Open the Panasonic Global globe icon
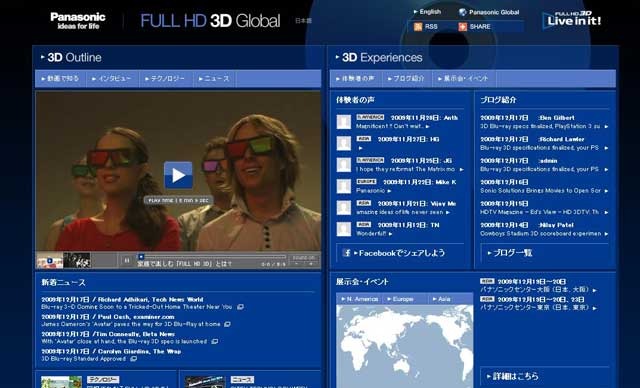 tap(462, 12)
